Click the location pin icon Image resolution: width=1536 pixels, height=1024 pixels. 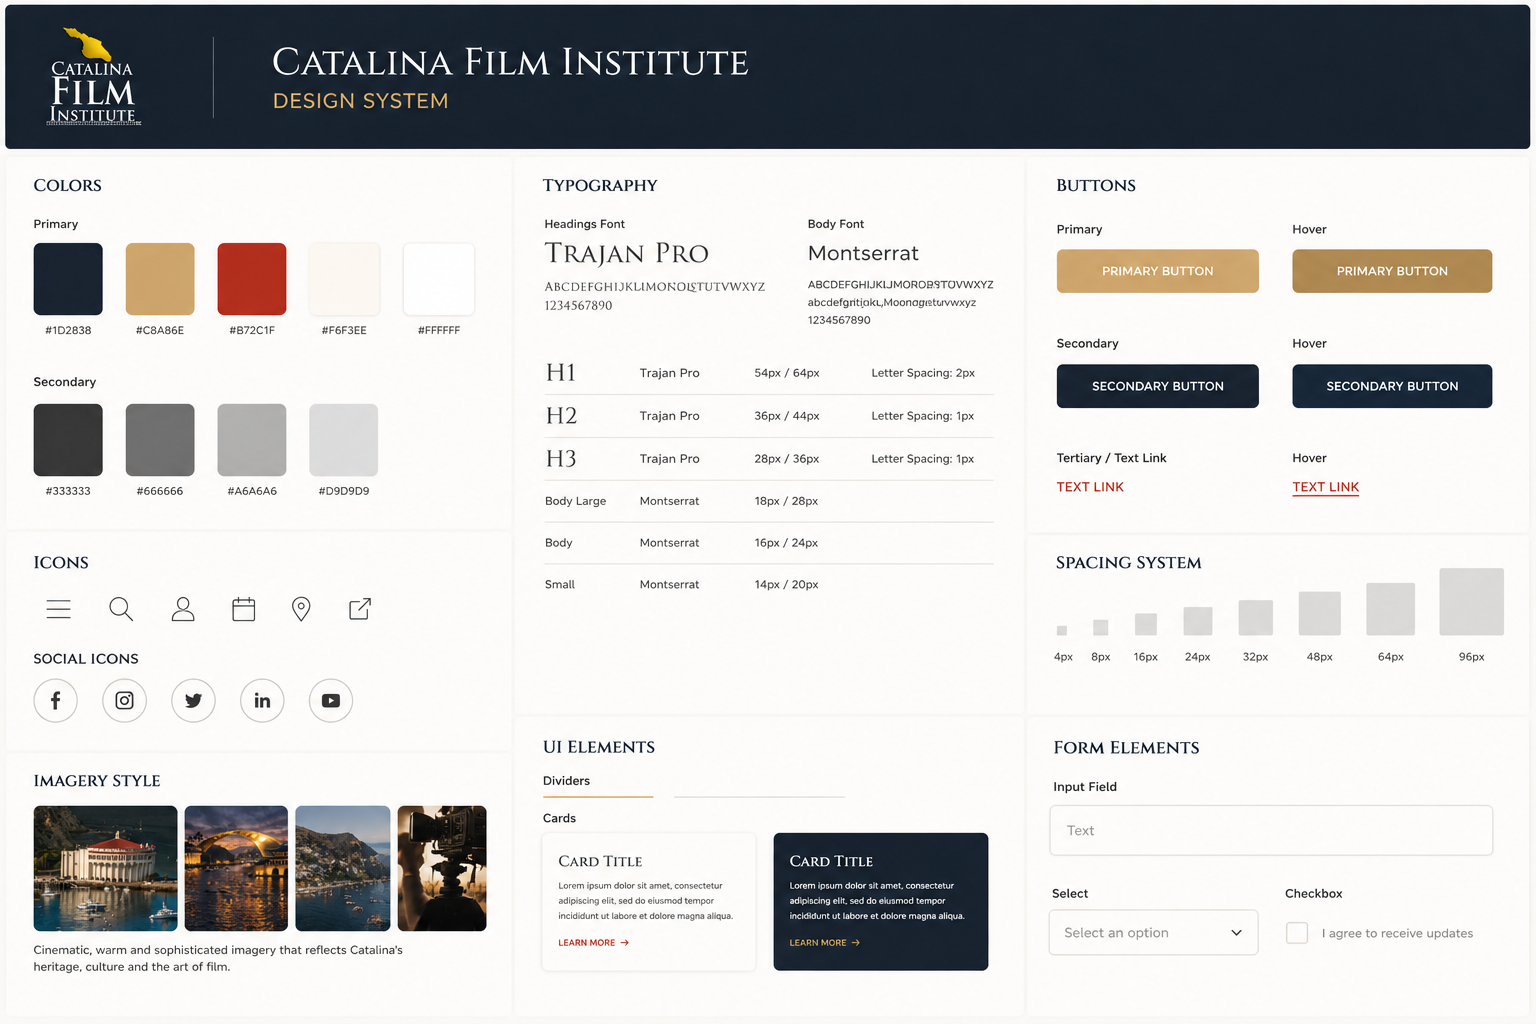[301, 609]
